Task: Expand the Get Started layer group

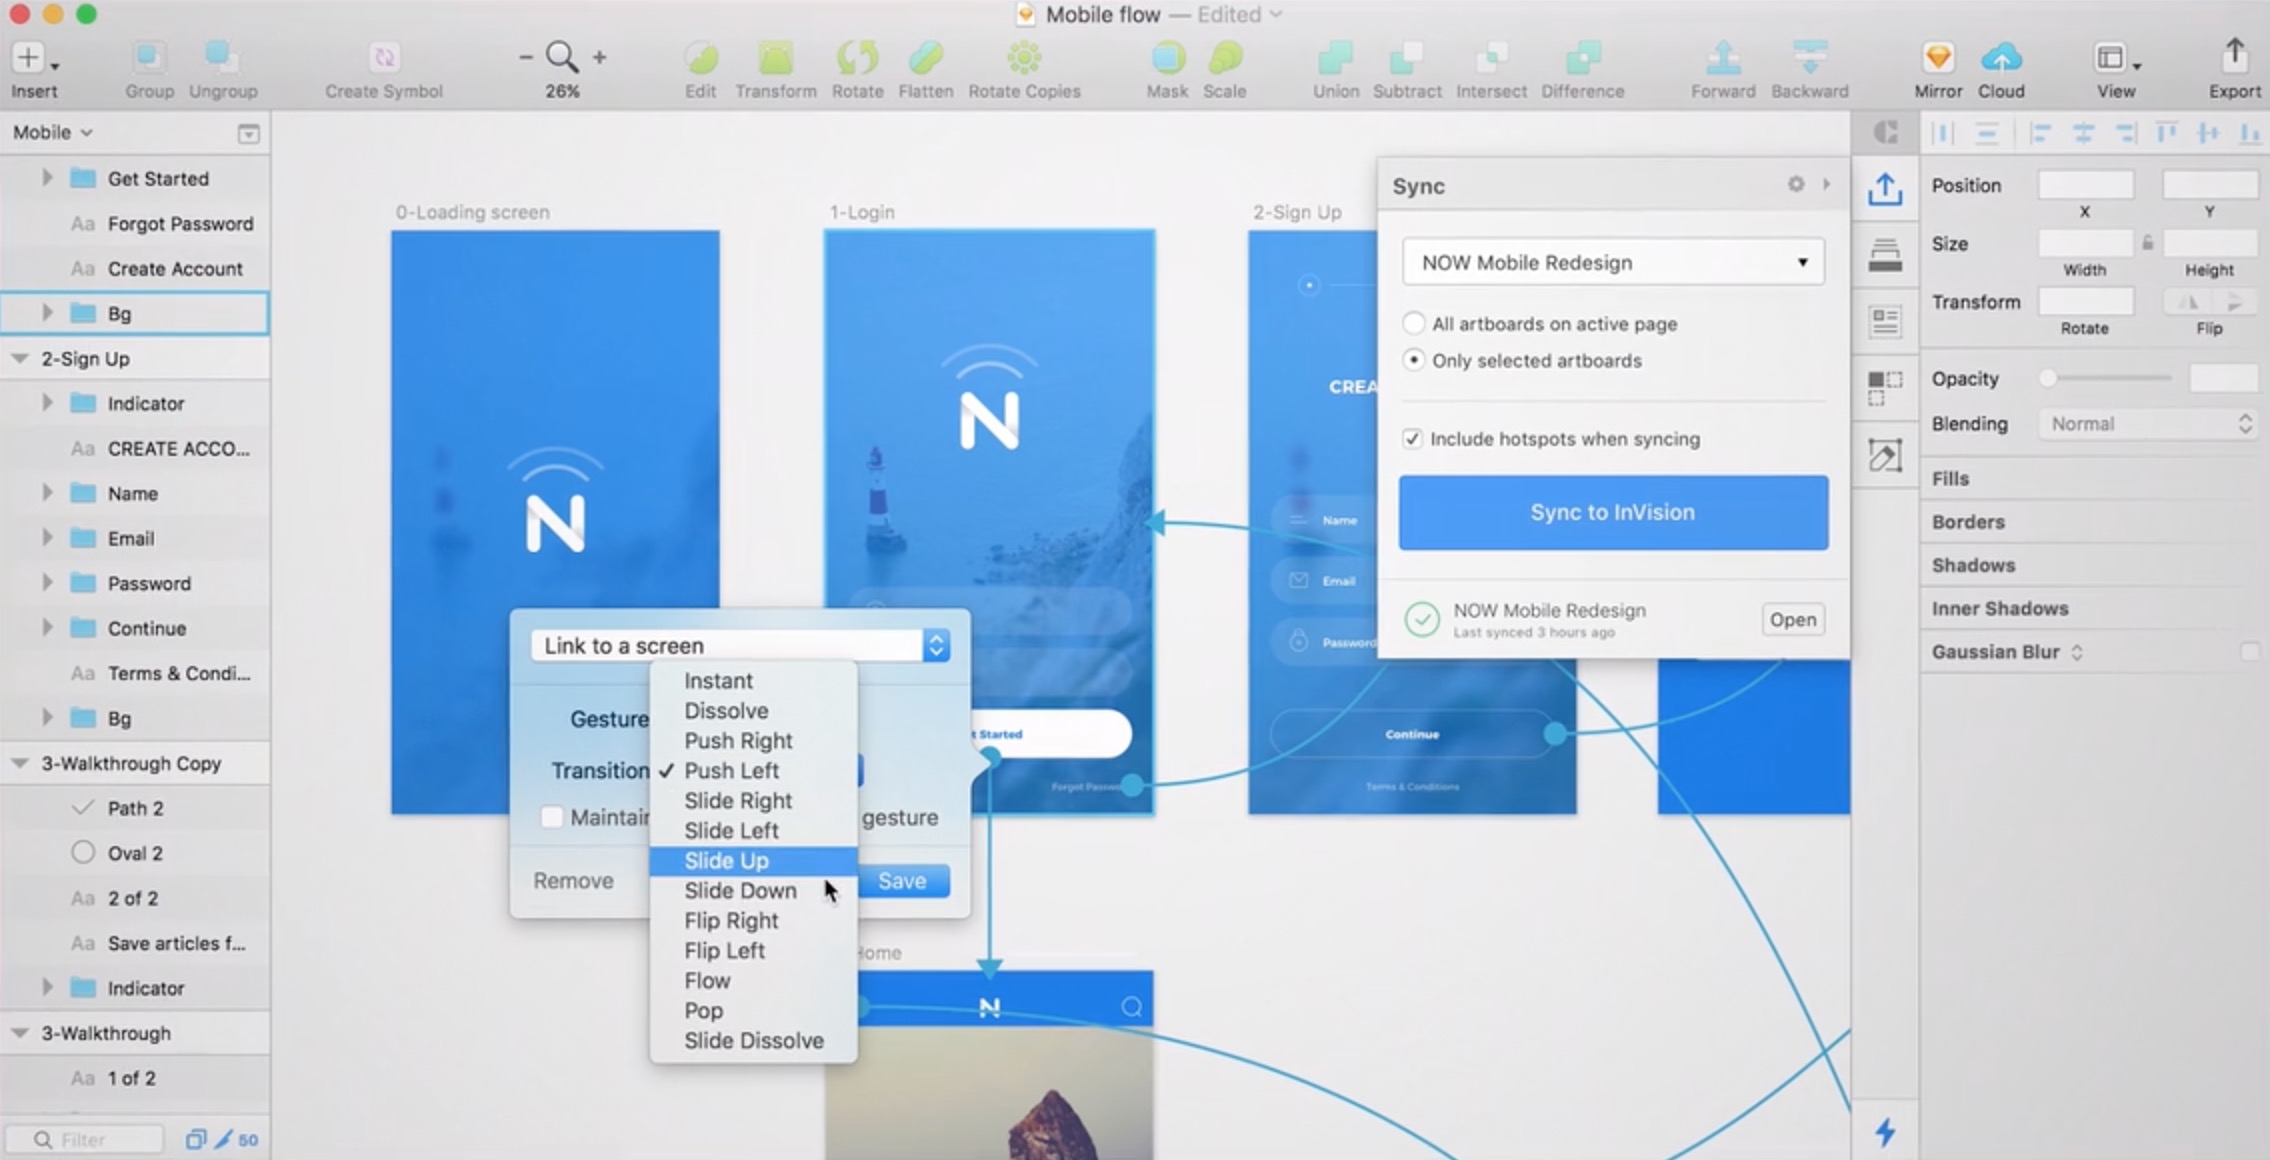Action: coord(46,178)
